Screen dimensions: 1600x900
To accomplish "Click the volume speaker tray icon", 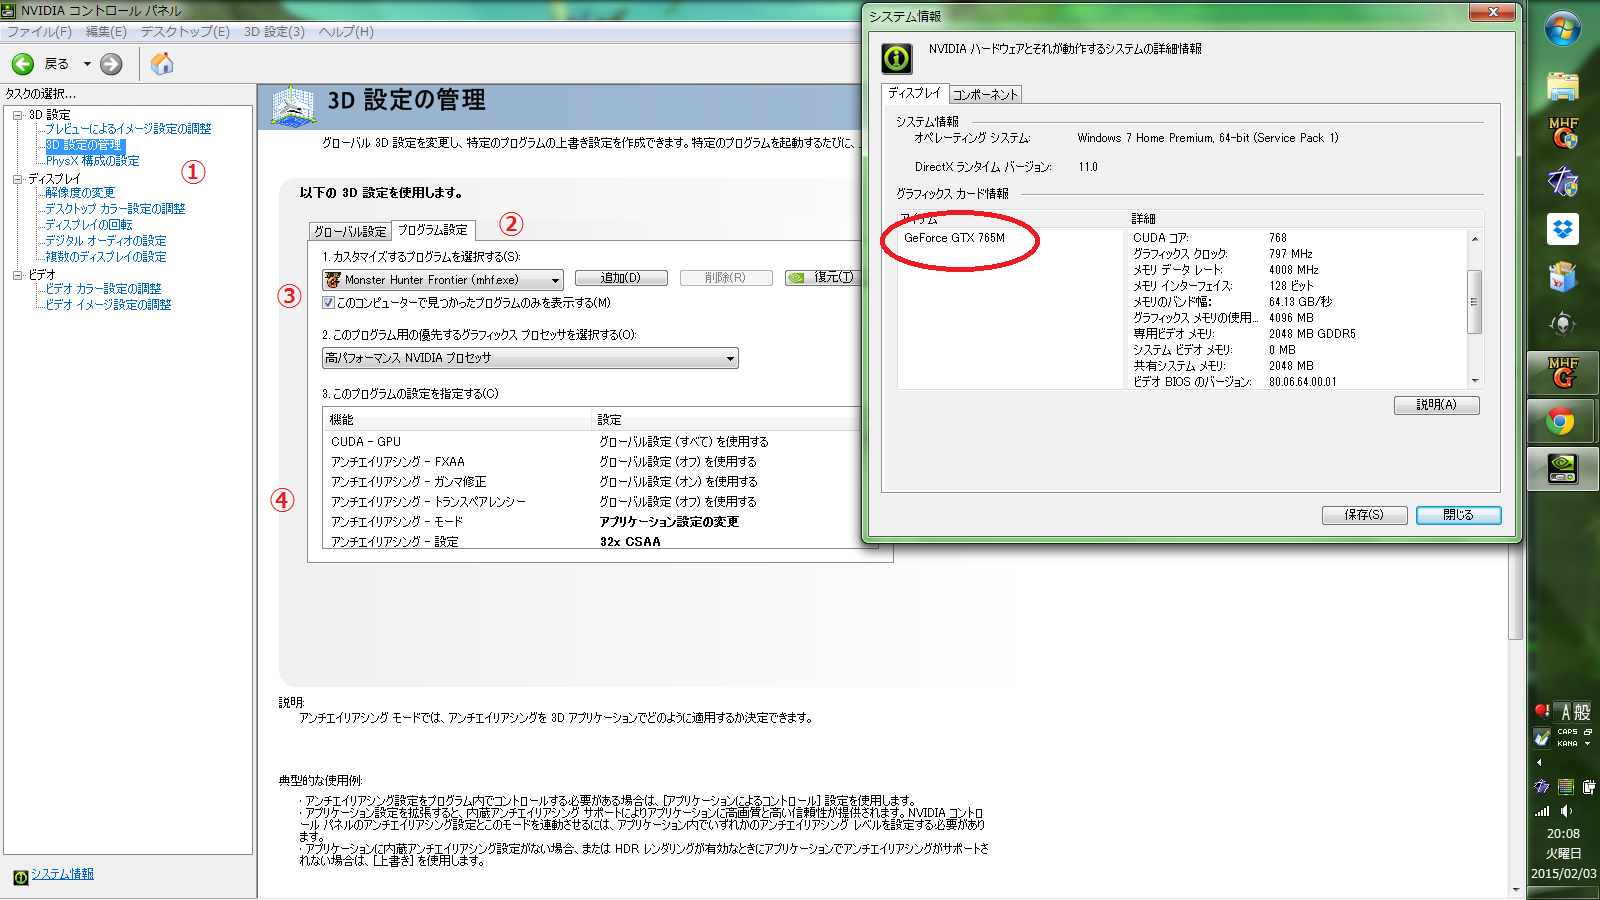I will coord(1566,811).
